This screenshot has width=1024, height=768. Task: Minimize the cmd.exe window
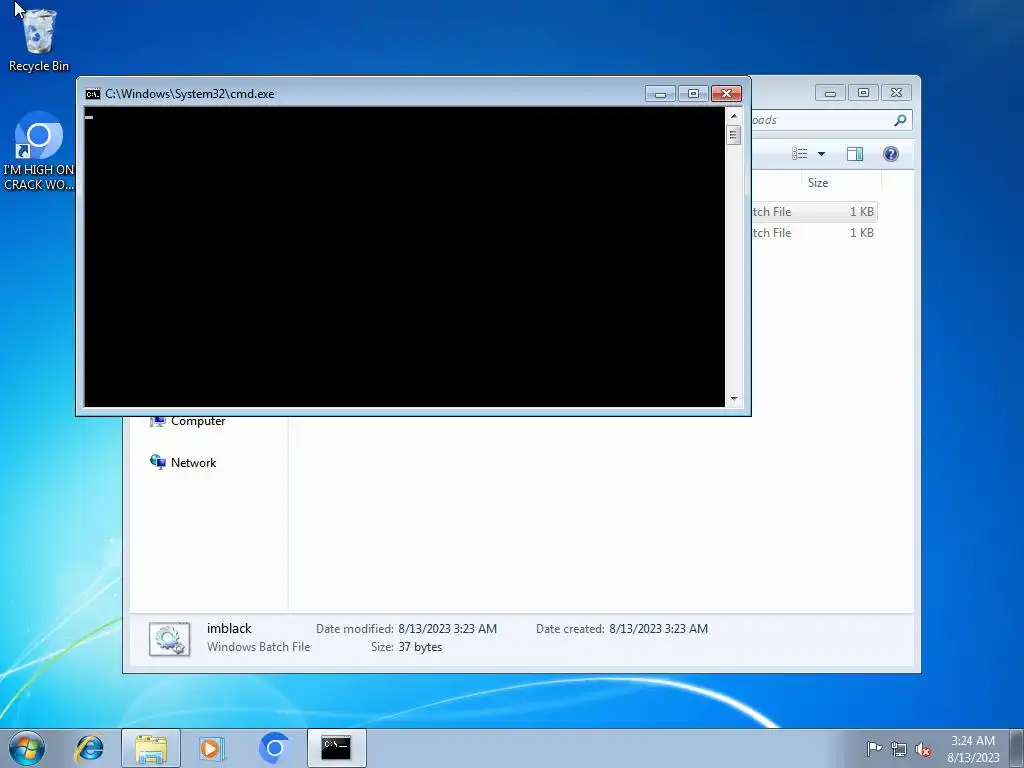click(660, 94)
